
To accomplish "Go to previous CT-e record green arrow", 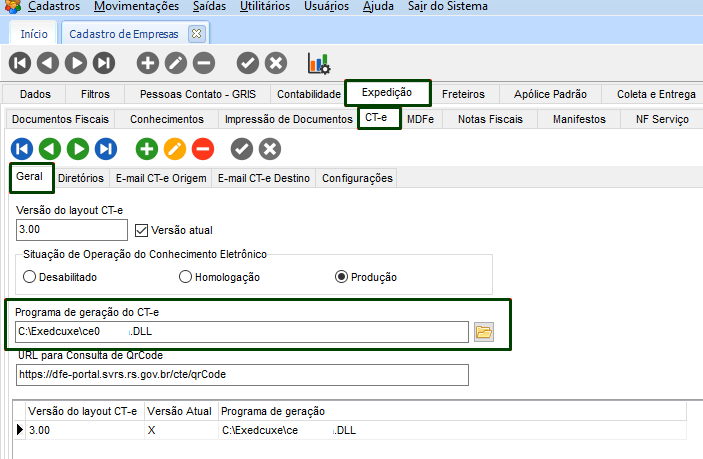I will [x=50, y=149].
